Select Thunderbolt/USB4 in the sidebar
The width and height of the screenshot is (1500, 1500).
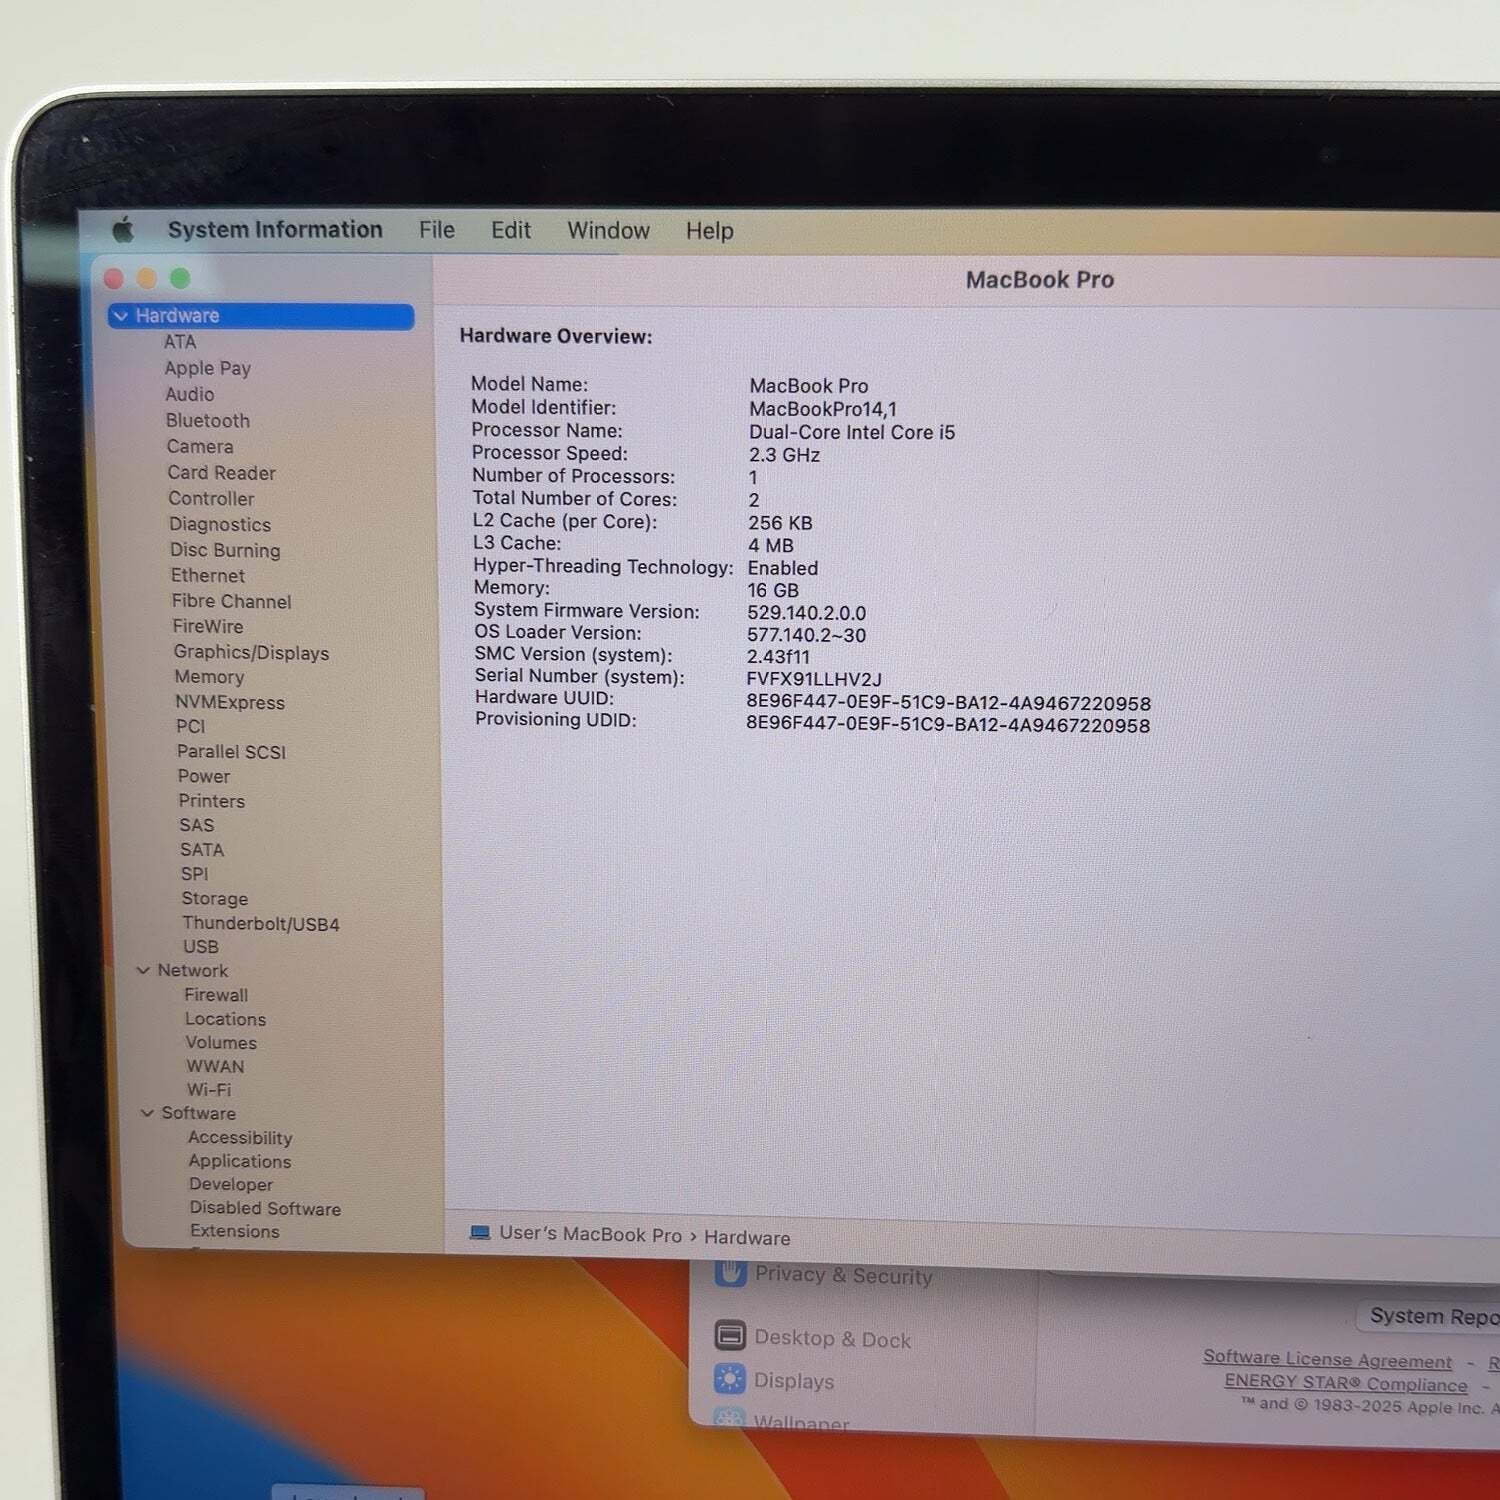pos(261,923)
